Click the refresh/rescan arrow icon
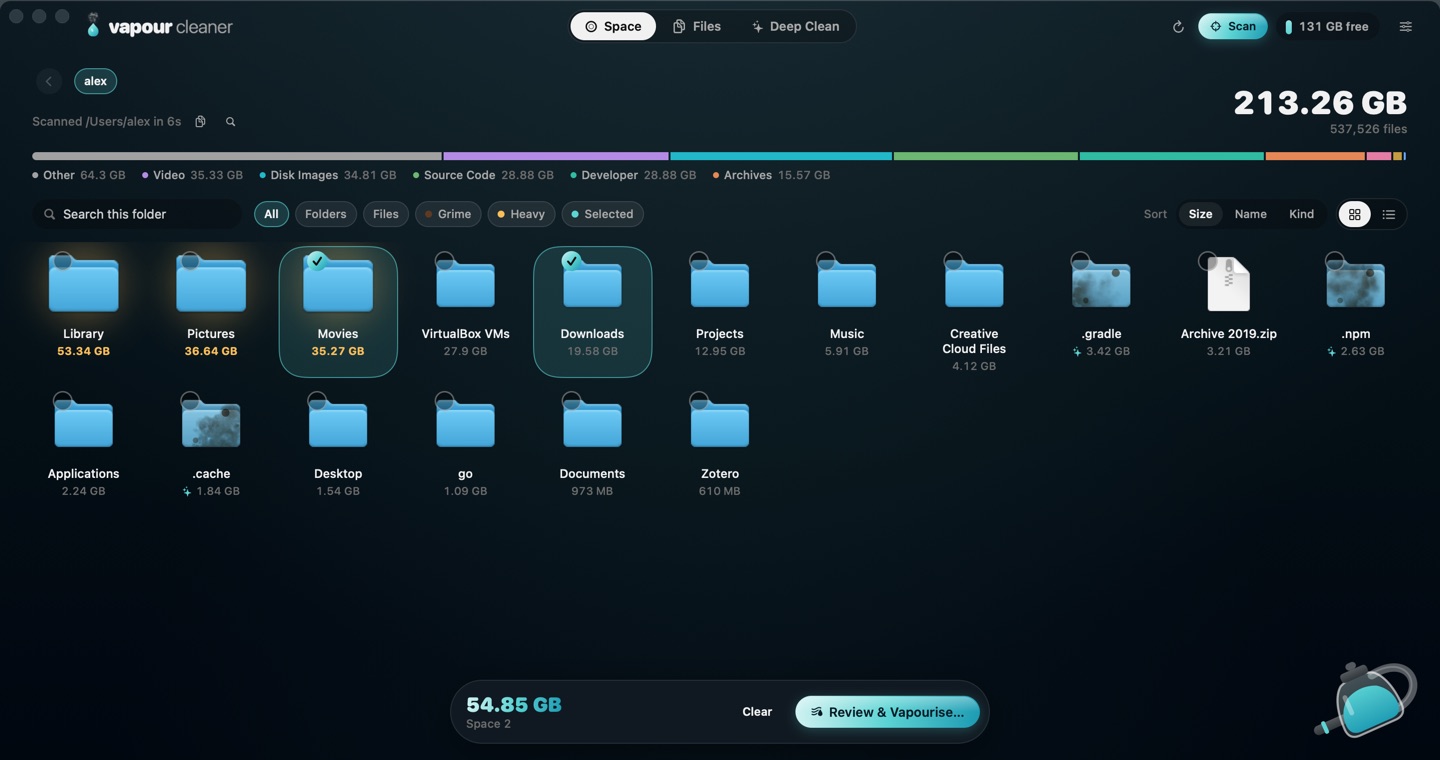The height and width of the screenshot is (760, 1440). pos(1178,27)
